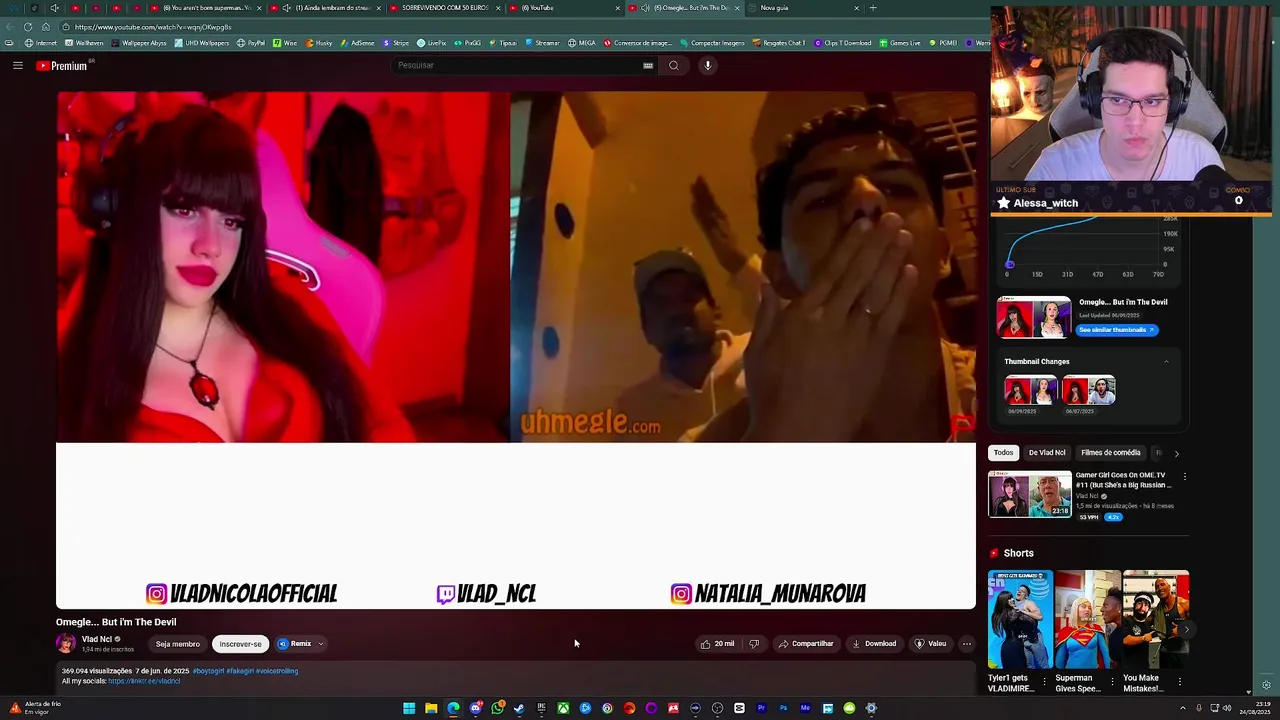This screenshot has width=1280, height=720.
Task: Open options for You Make Mistakes short
Action: click(x=1180, y=682)
